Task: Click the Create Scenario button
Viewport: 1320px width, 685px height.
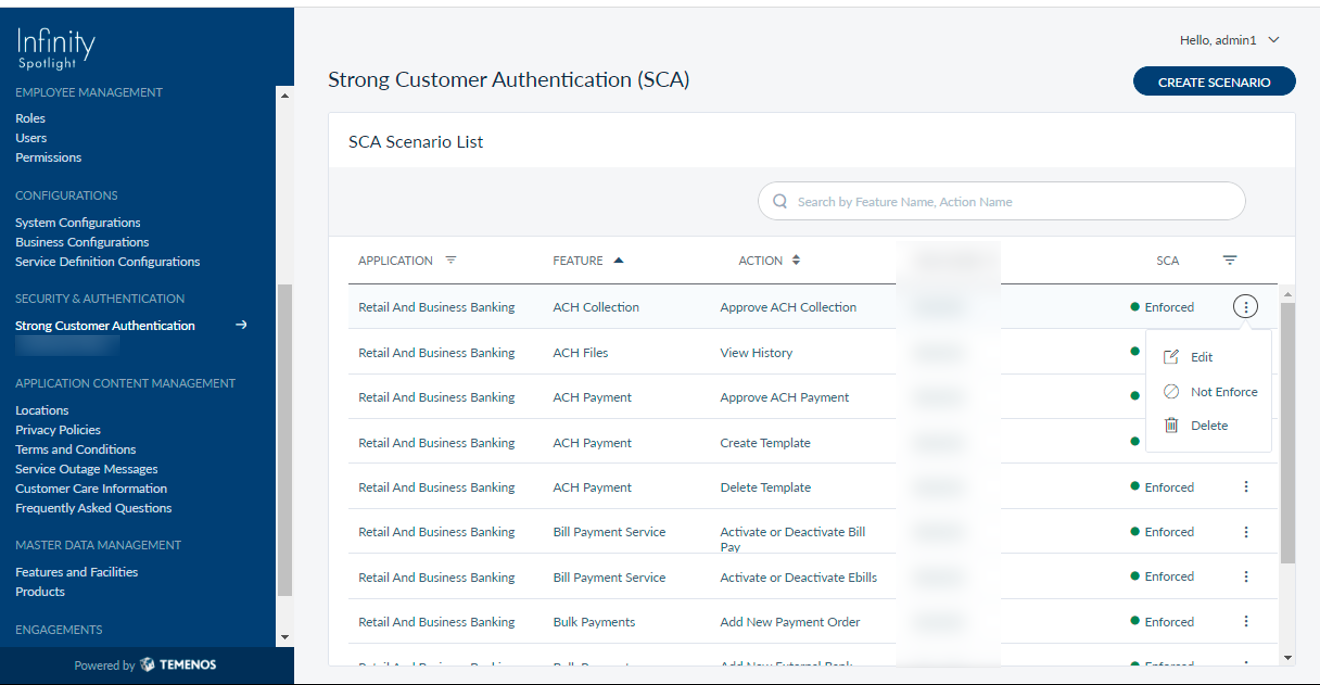Action: (x=1213, y=82)
